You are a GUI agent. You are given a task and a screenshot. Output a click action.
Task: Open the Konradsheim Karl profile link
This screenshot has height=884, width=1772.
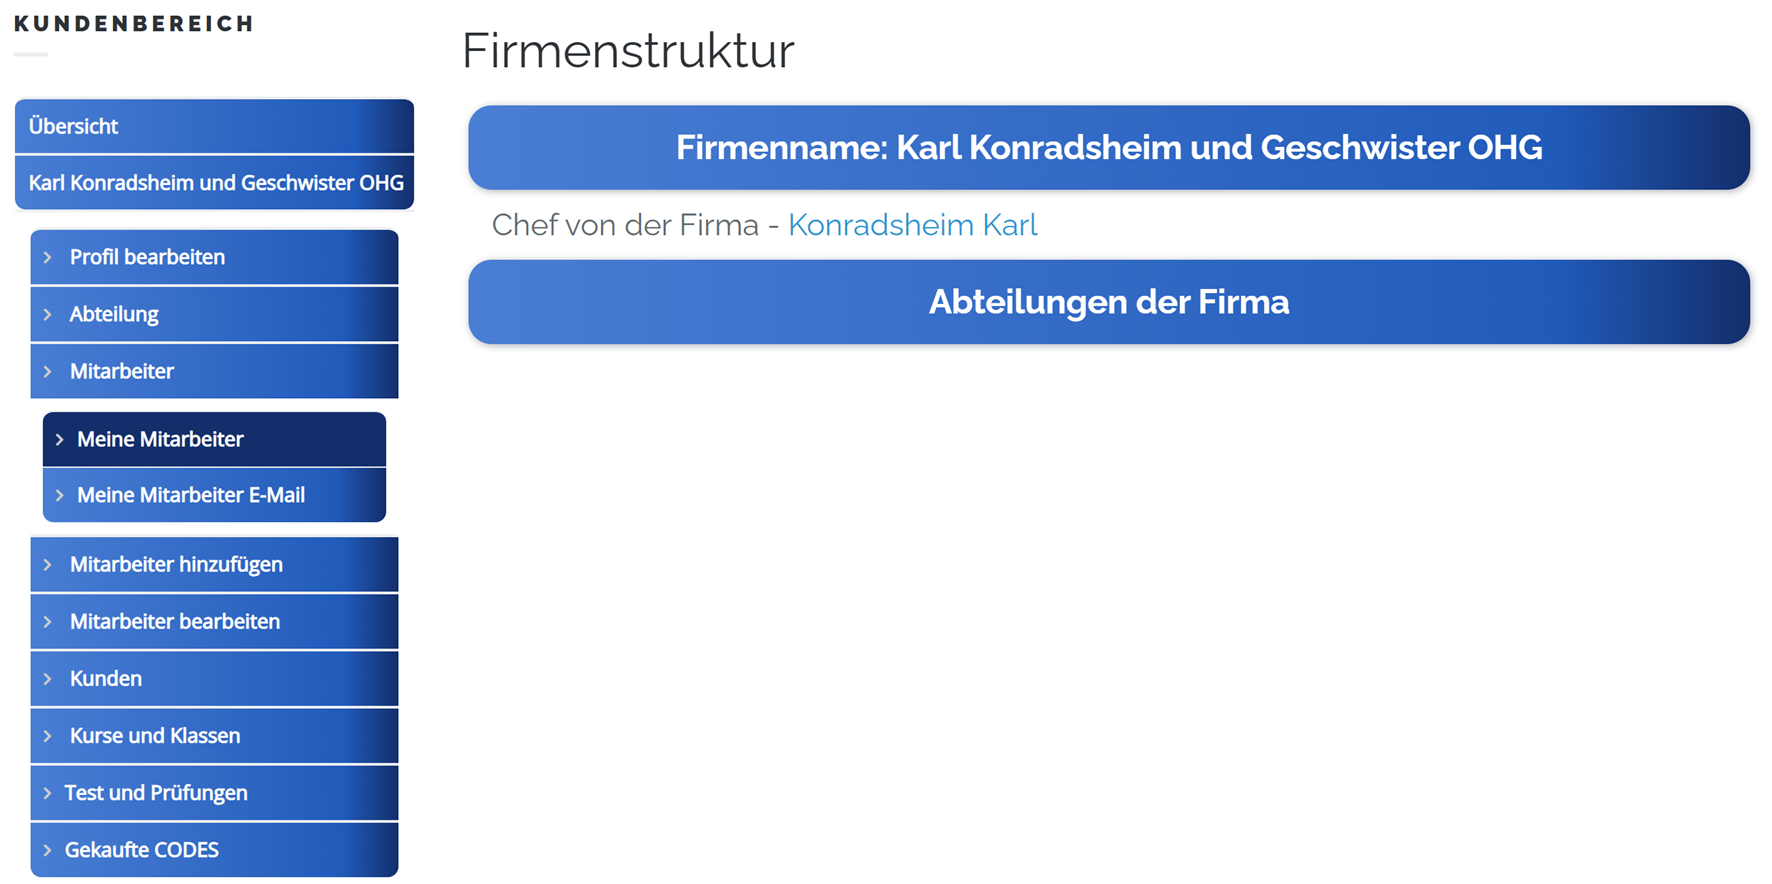912,225
